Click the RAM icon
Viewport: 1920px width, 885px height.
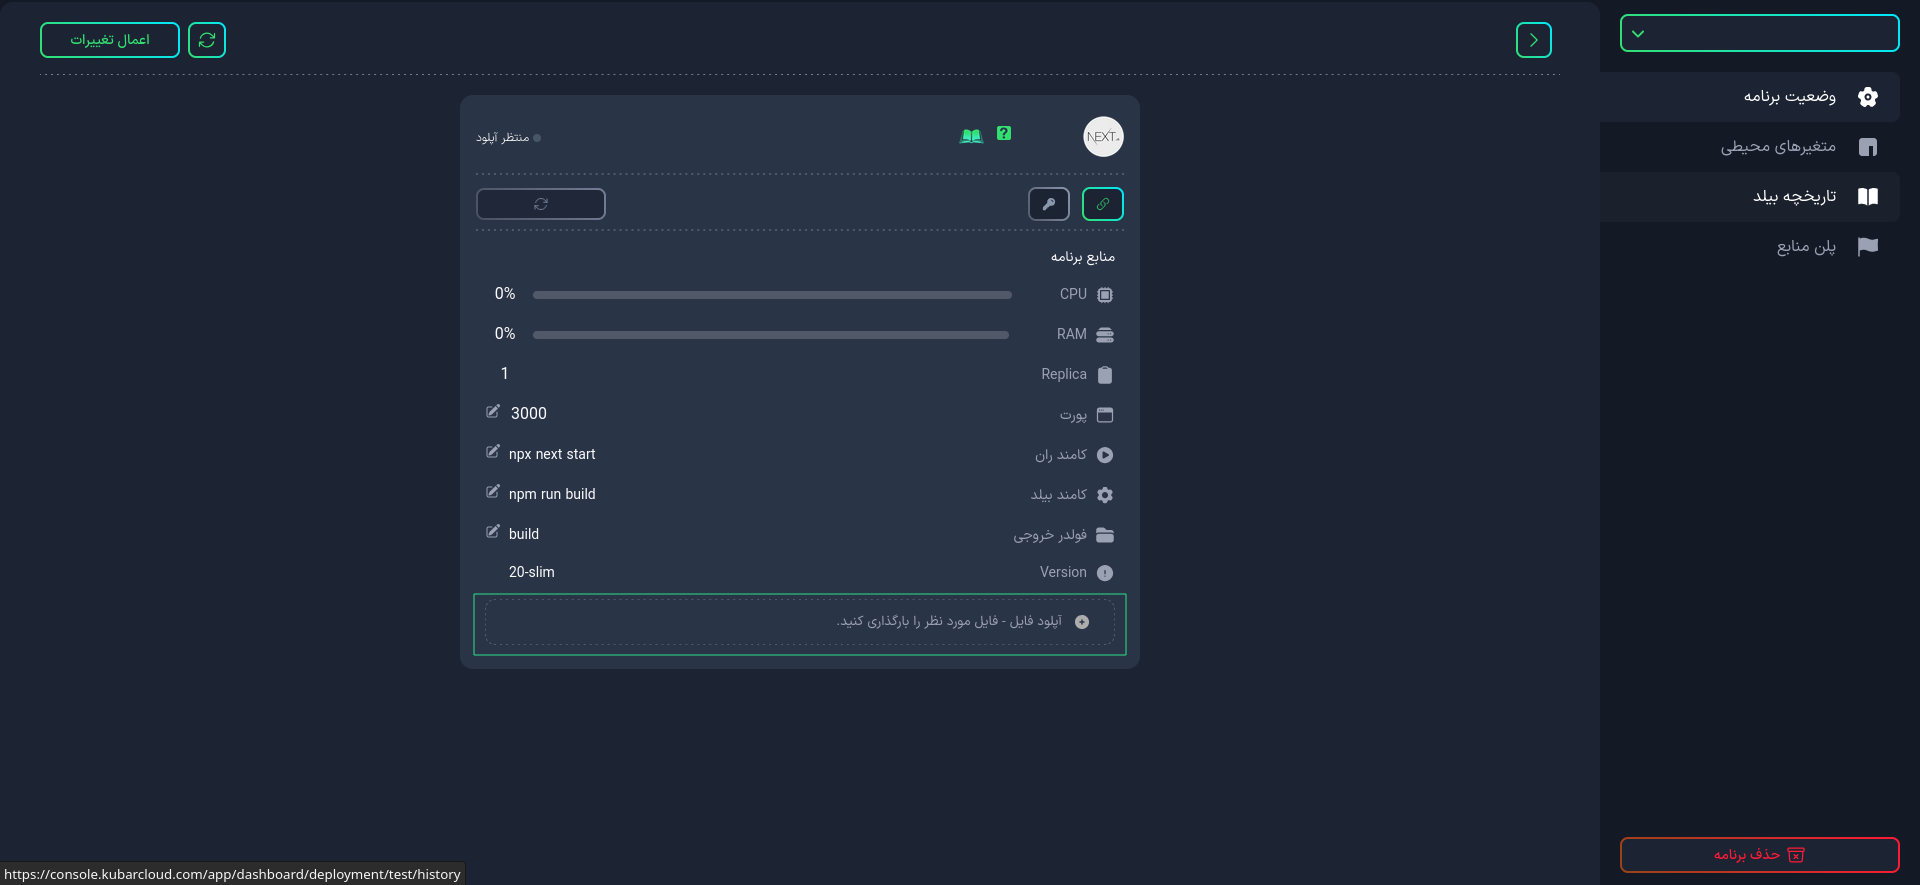pos(1105,335)
